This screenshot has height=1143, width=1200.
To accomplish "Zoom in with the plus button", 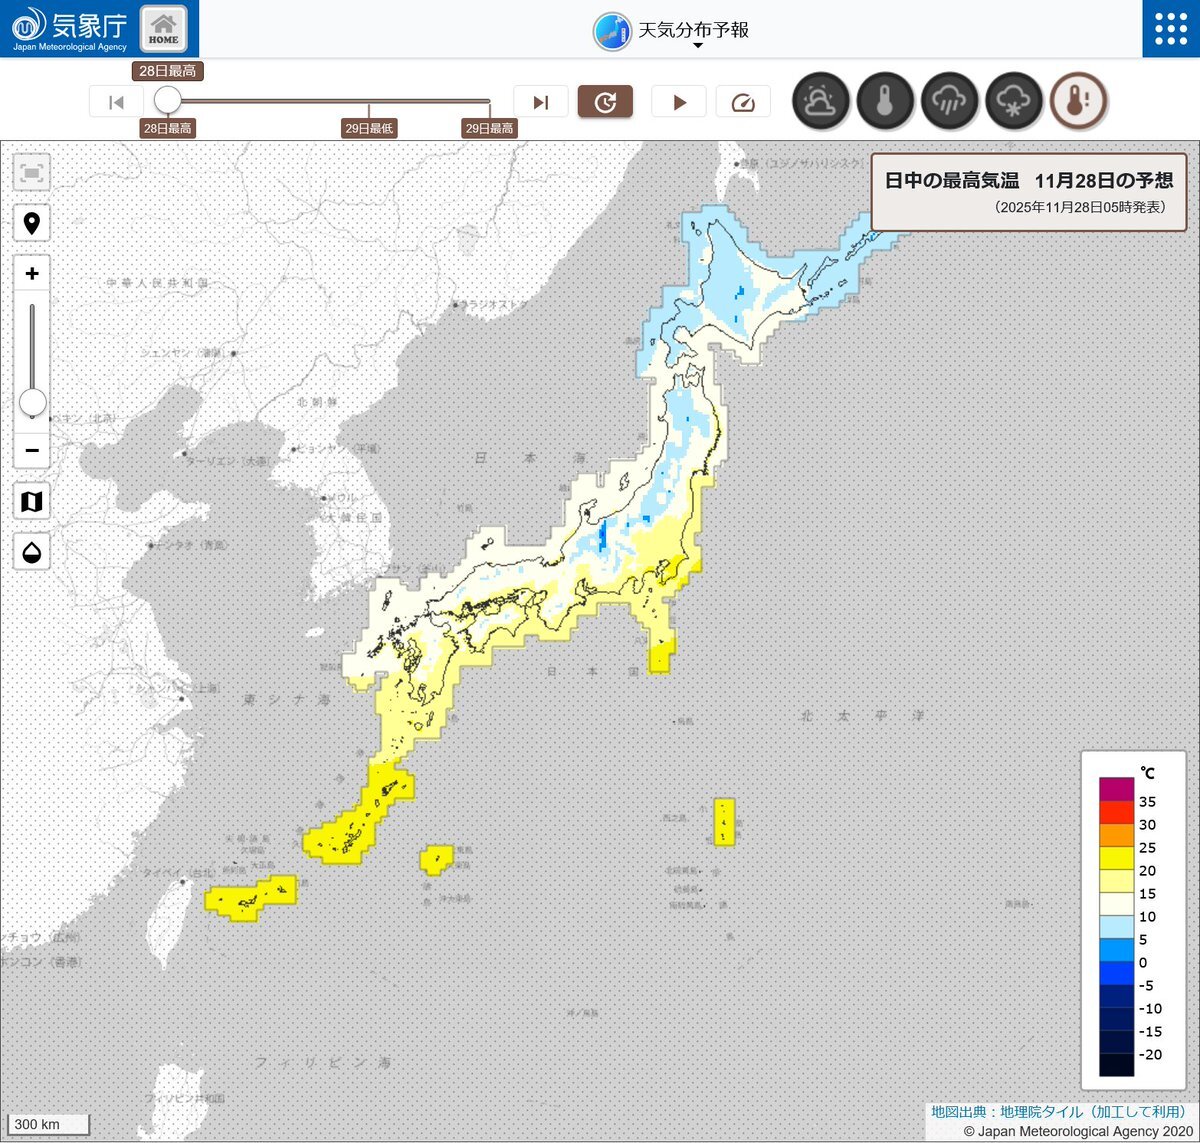I will pyautogui.click(x=32, y=273).
